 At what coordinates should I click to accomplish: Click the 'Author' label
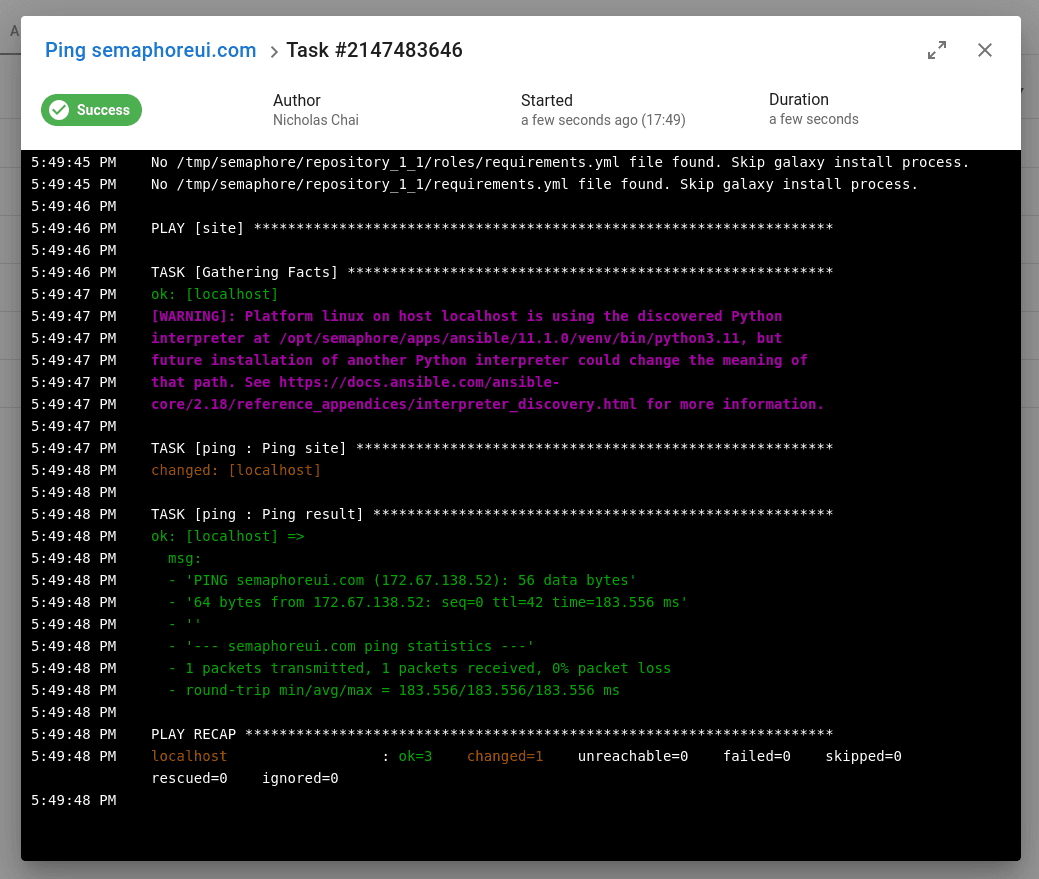tap(297, 101)
